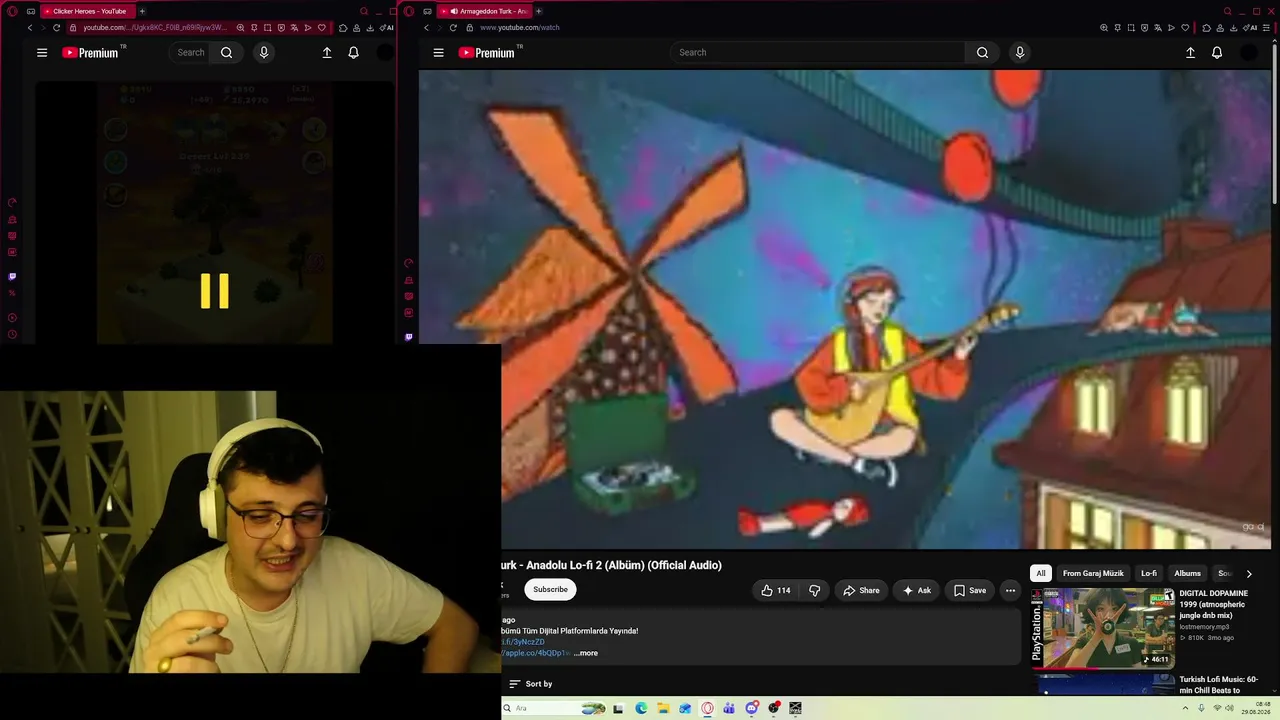
Task: Select the All filter chip
Action: 1040,574
